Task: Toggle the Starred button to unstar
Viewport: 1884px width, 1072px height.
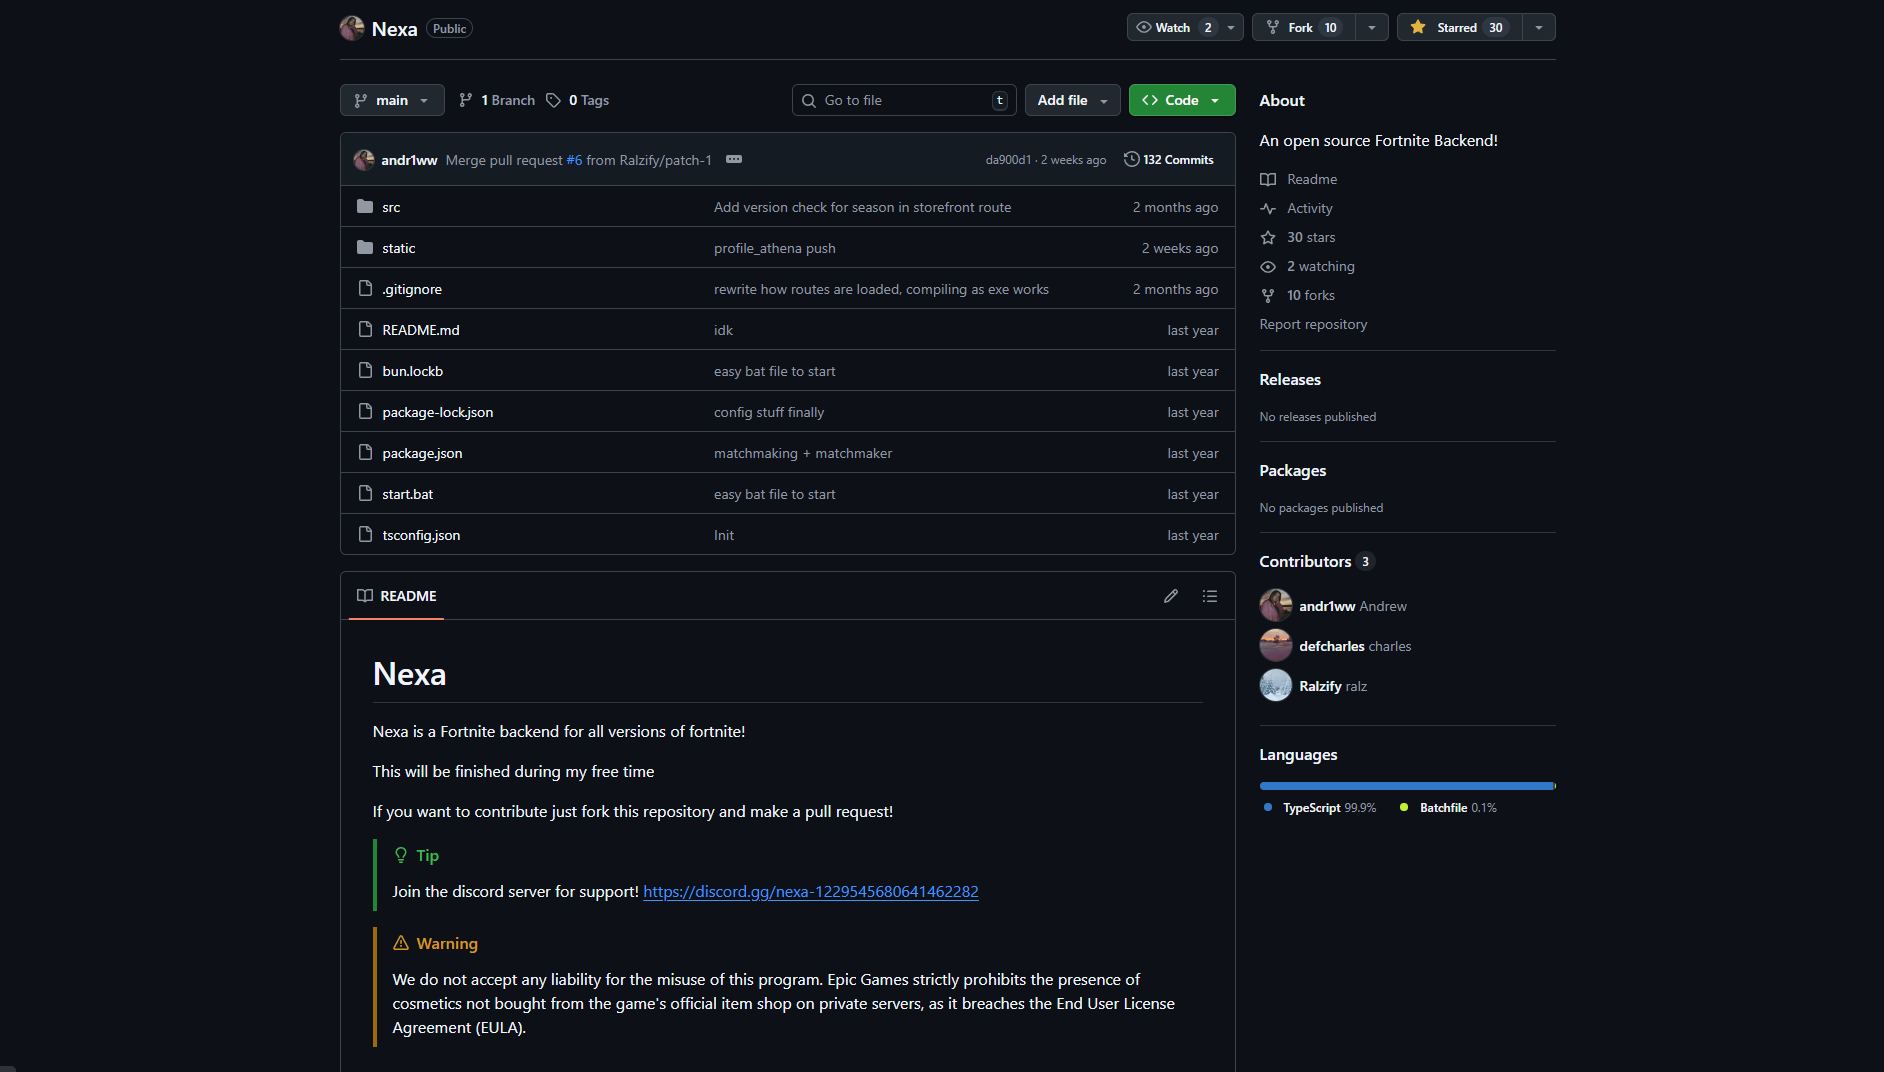Action: click(1459, 28)
